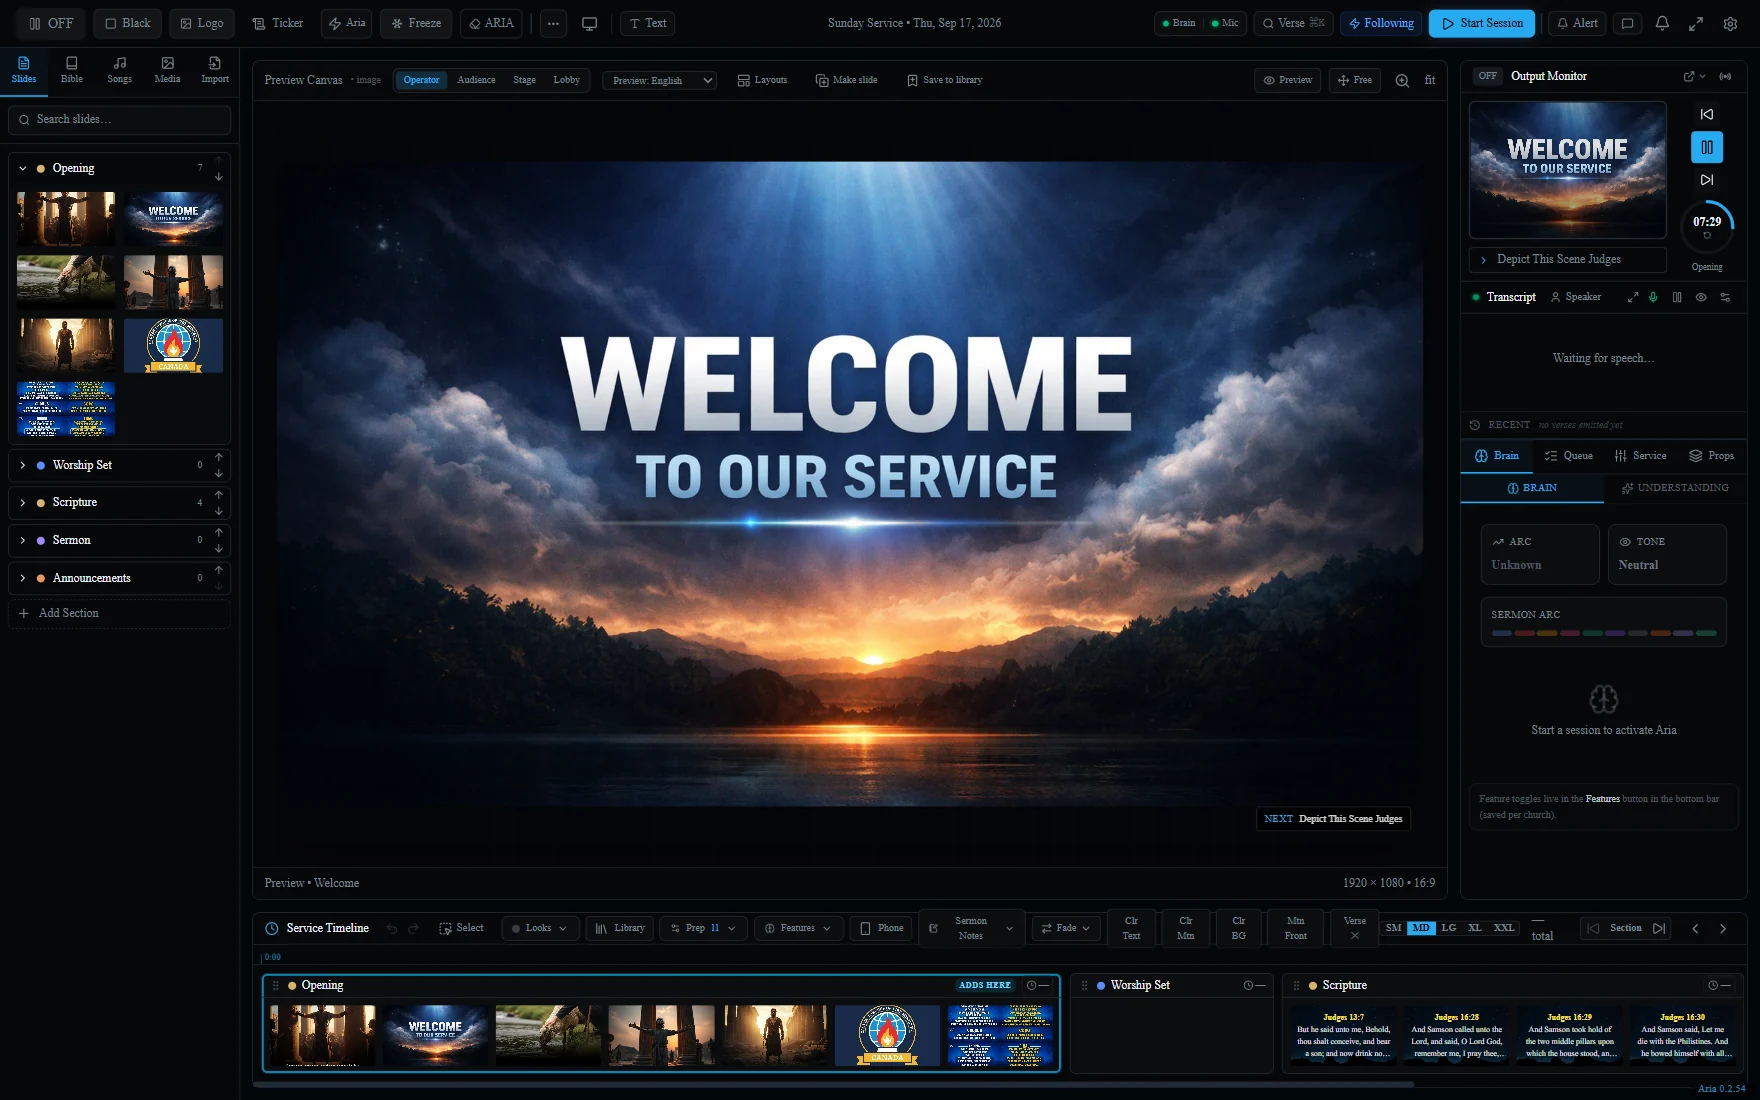Viewport: 1760px width, 1100px height.
Task: Toggle the Black screen button
Action: coord(127,23)
